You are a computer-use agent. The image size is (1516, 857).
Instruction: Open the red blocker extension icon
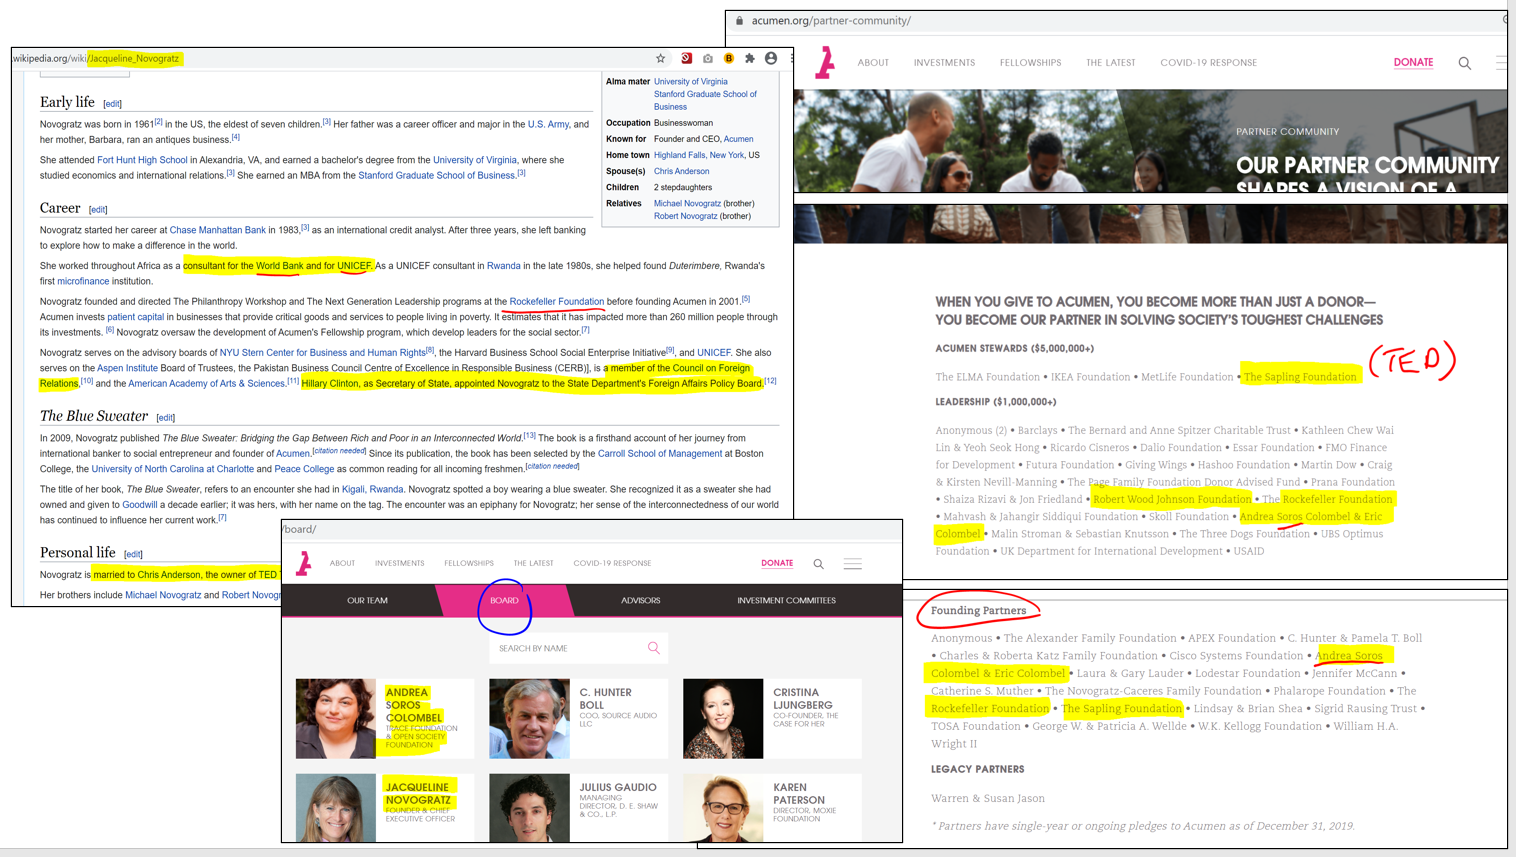(x=686, y=58)
